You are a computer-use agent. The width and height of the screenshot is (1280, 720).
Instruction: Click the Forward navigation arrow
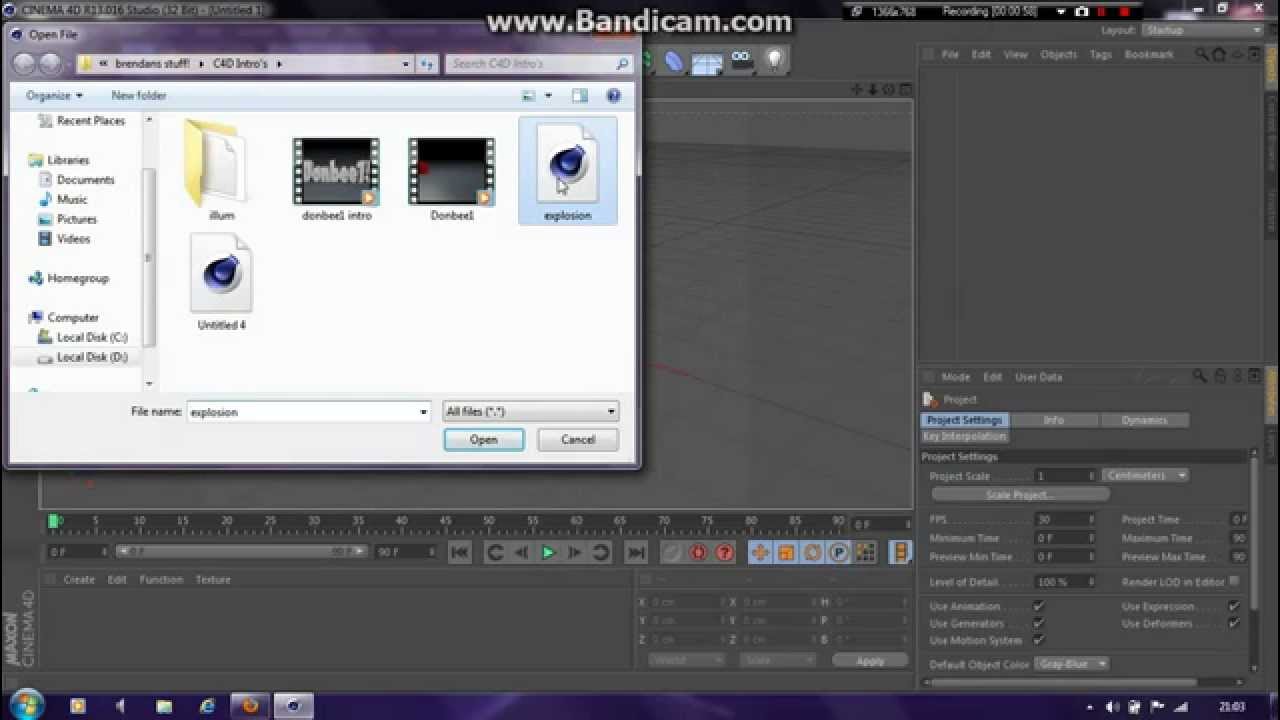coord(51,63)
